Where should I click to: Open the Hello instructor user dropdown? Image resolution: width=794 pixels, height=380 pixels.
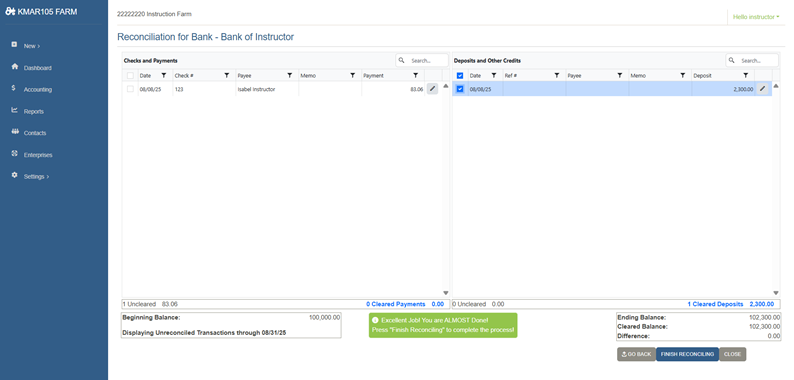point(756,17)
